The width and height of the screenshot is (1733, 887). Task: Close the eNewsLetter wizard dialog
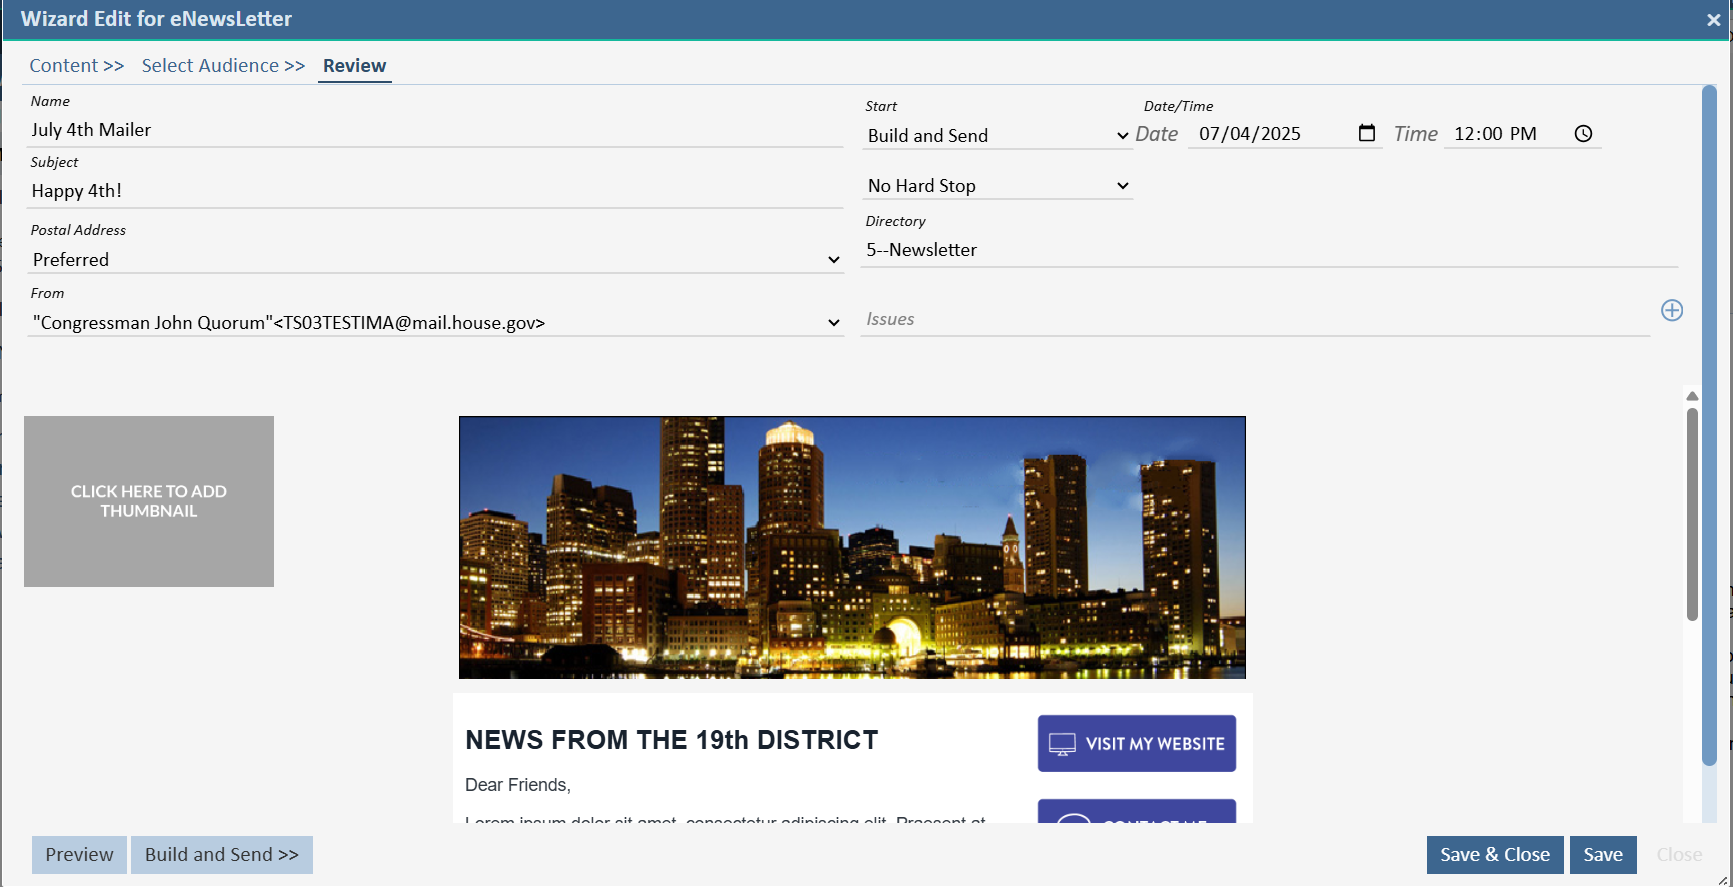[1713, 20]
